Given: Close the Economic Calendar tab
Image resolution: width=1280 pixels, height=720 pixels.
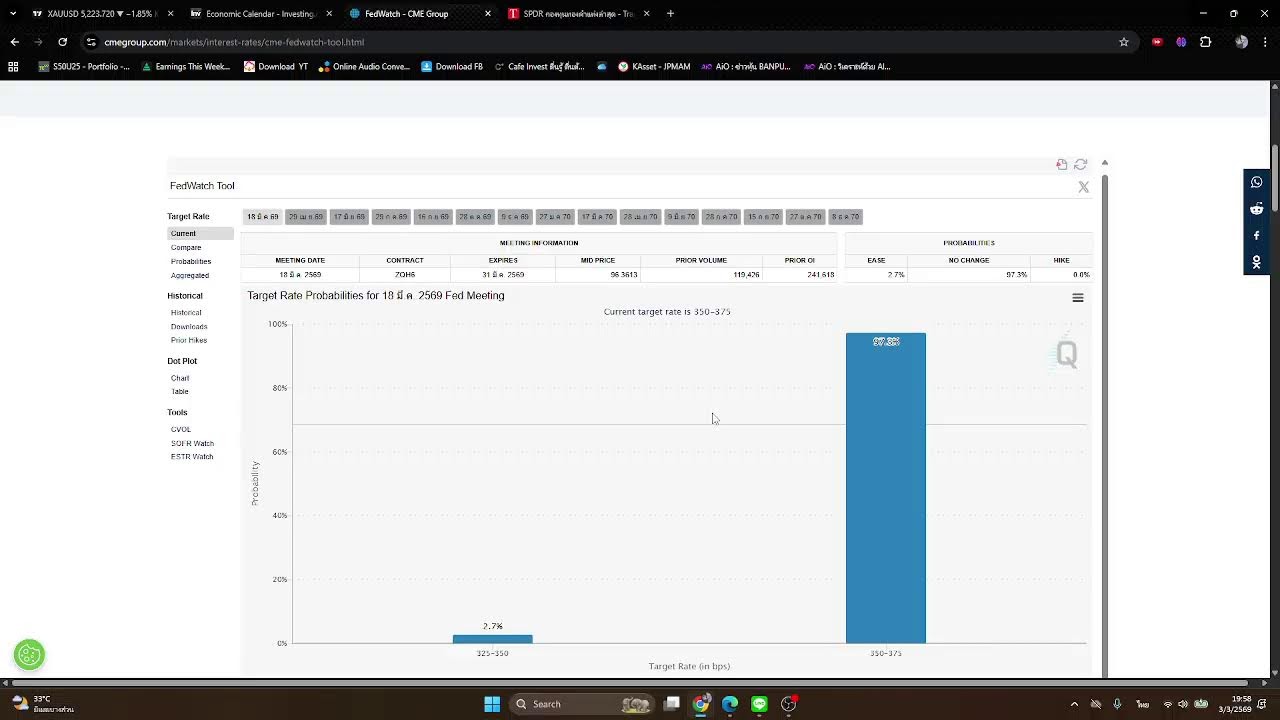Looking at the screenshot, I should coord(329,14).
